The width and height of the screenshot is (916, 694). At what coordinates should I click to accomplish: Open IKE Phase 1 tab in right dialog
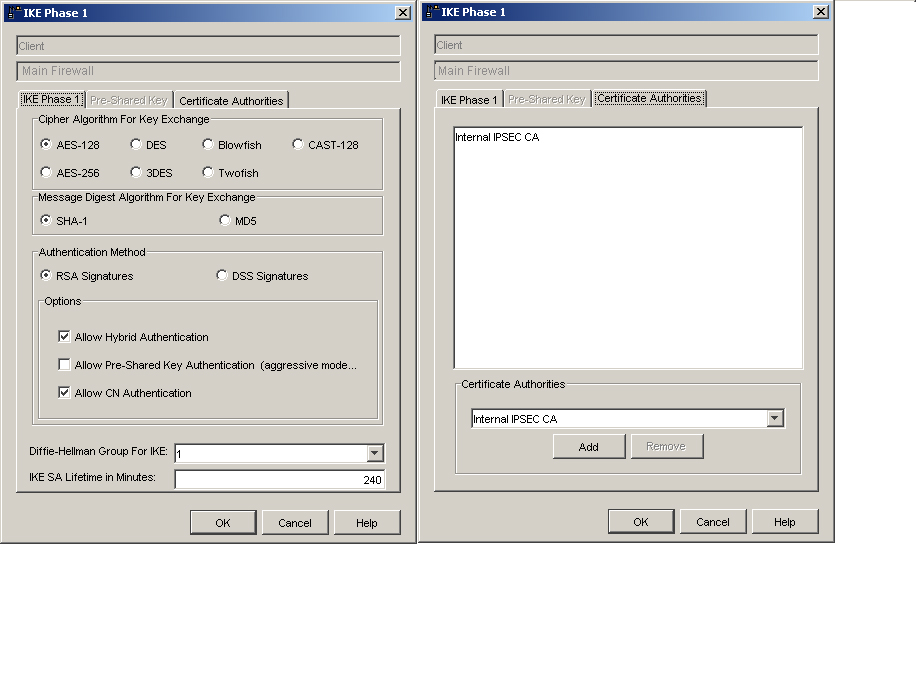tap(466, 100)
